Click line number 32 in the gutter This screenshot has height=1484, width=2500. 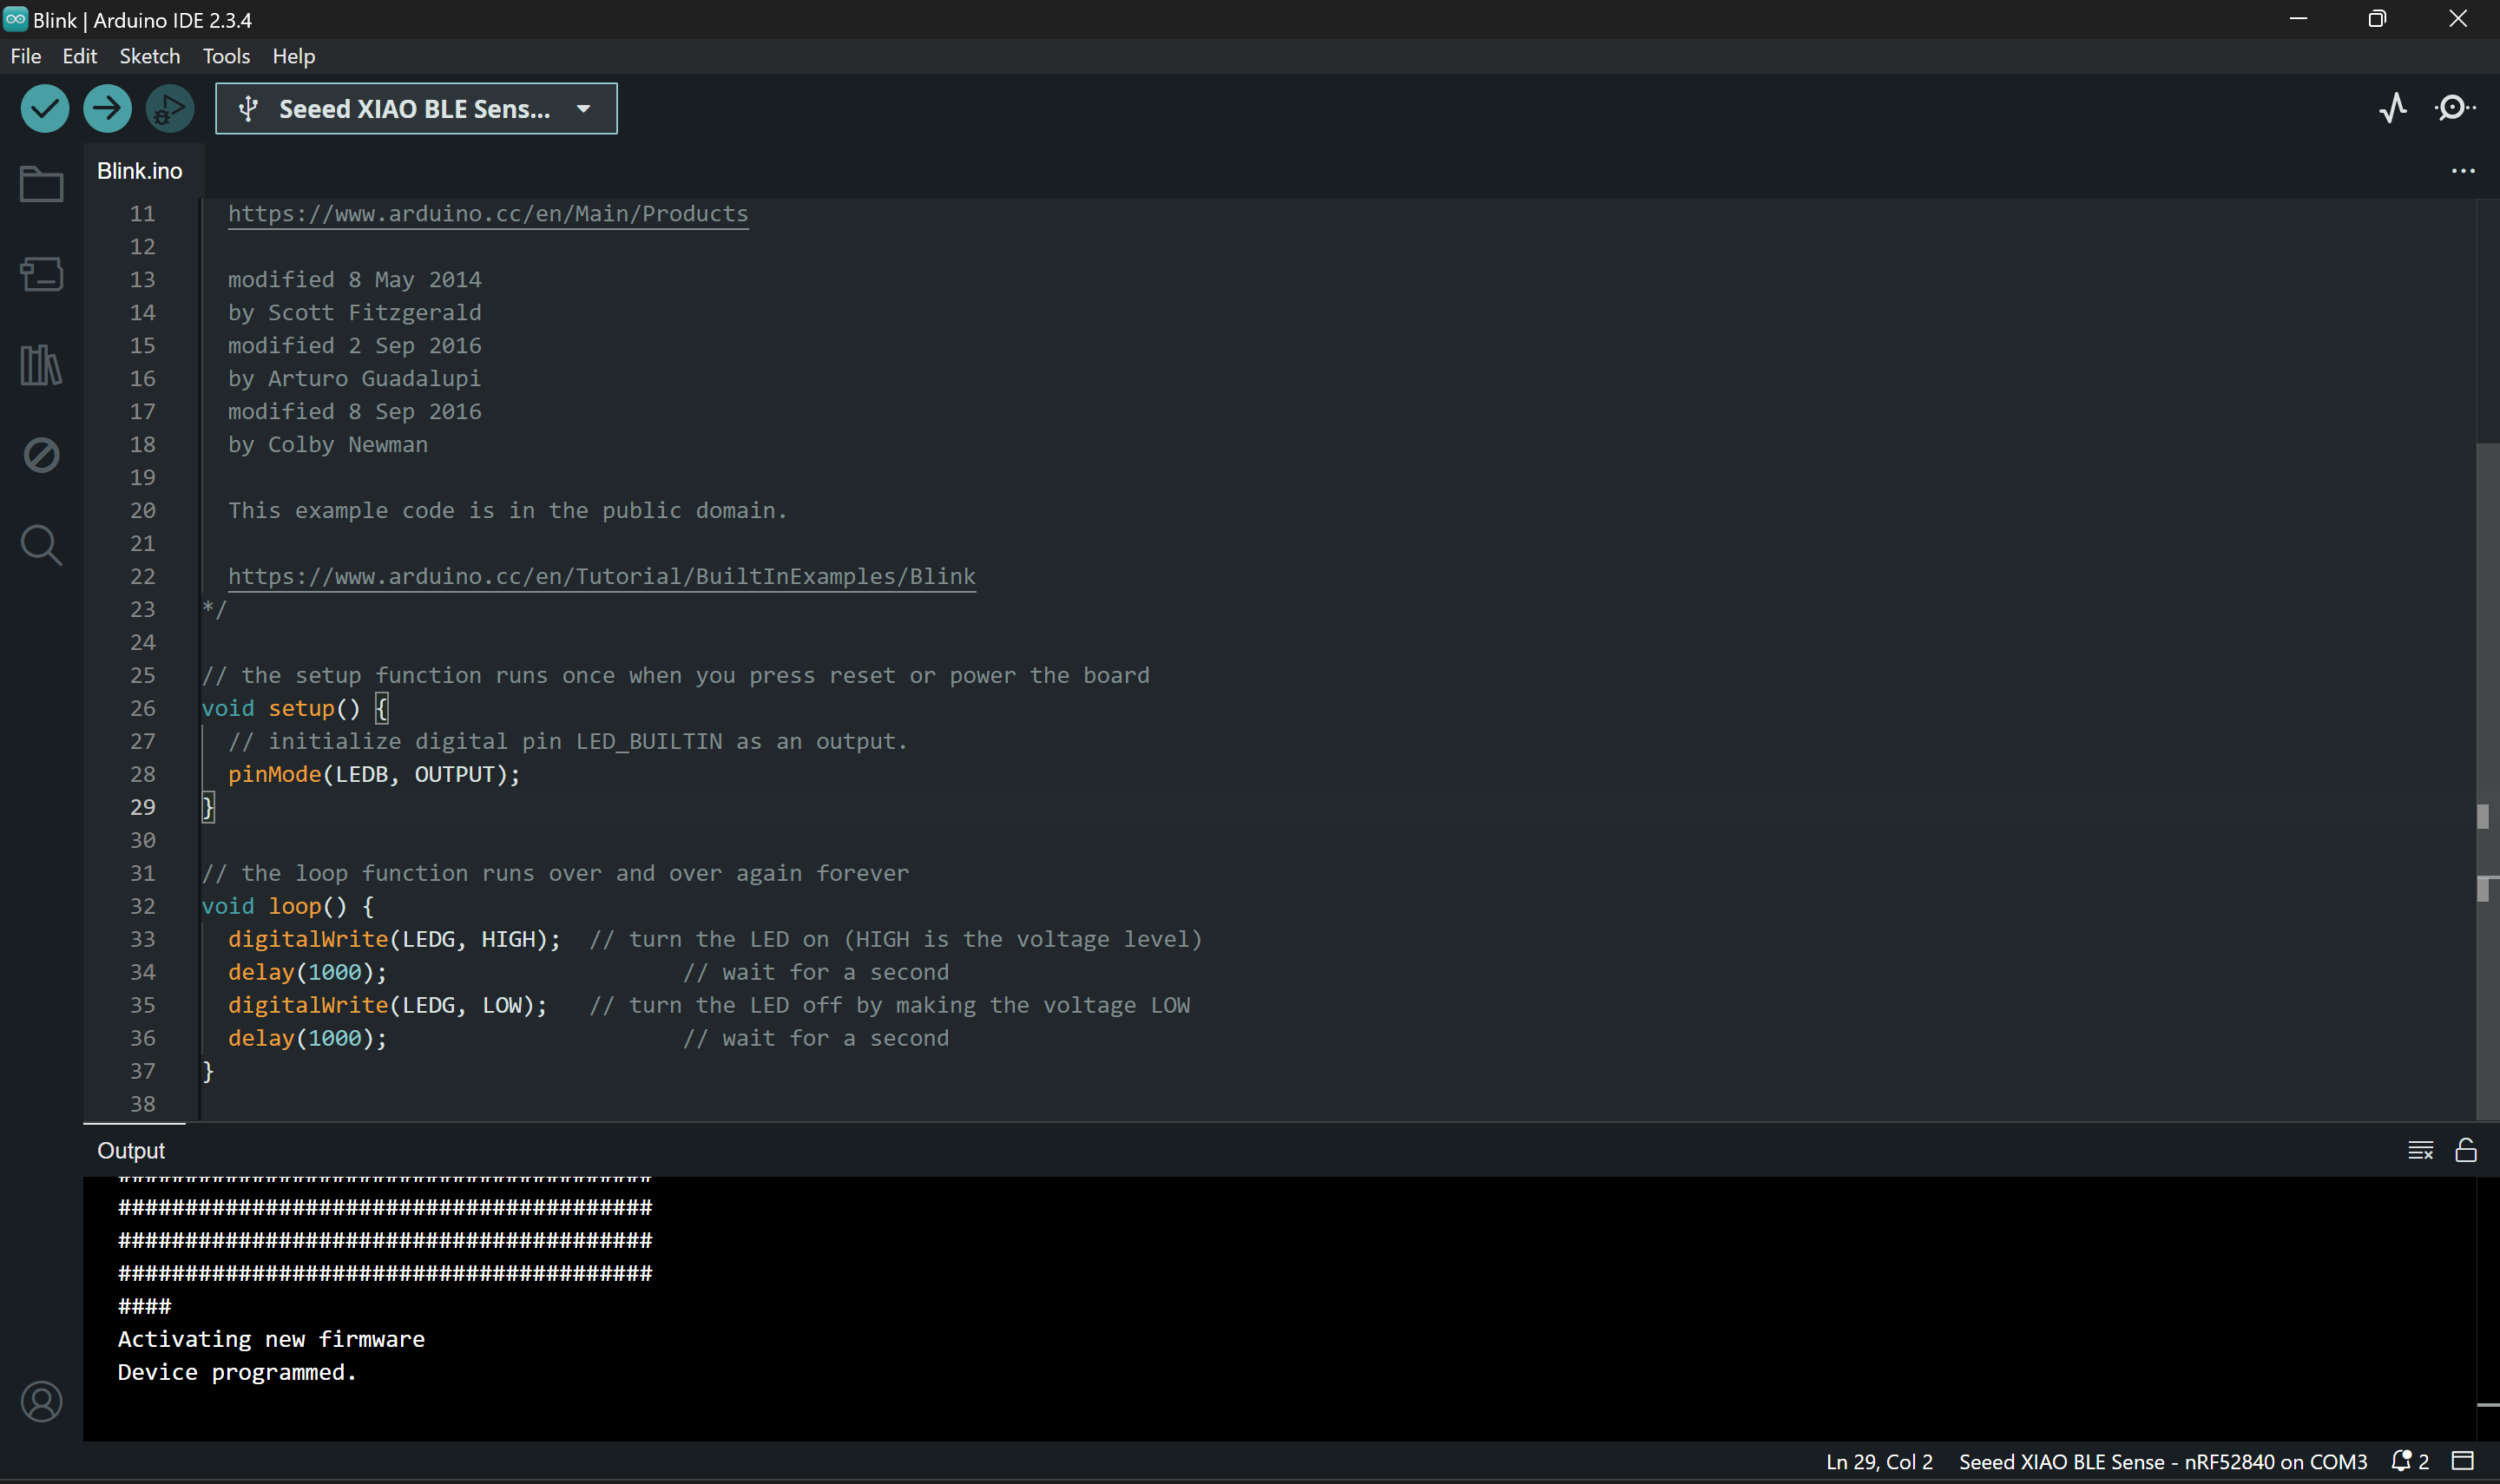coord(143,907)
